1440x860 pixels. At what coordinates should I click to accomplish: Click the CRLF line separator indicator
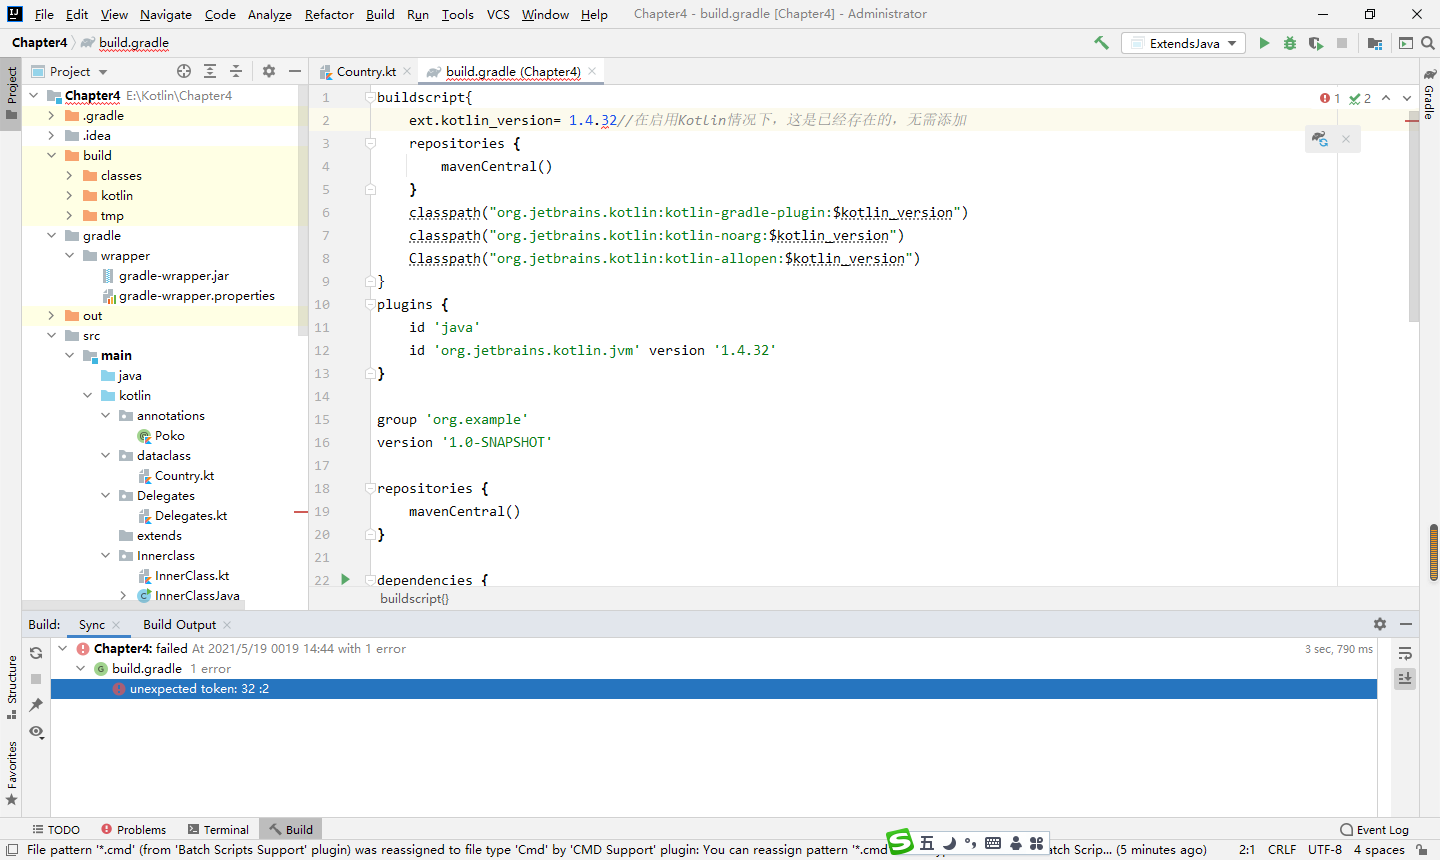(x=1282, y=849)
